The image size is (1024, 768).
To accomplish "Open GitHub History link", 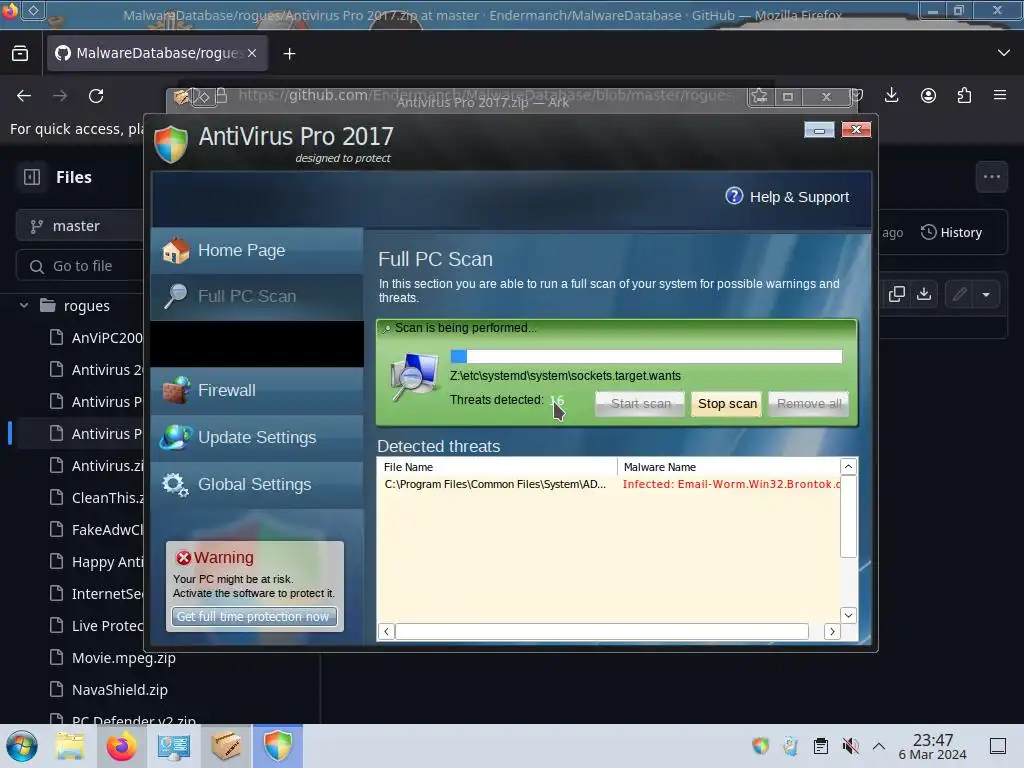I will [952, 232].
